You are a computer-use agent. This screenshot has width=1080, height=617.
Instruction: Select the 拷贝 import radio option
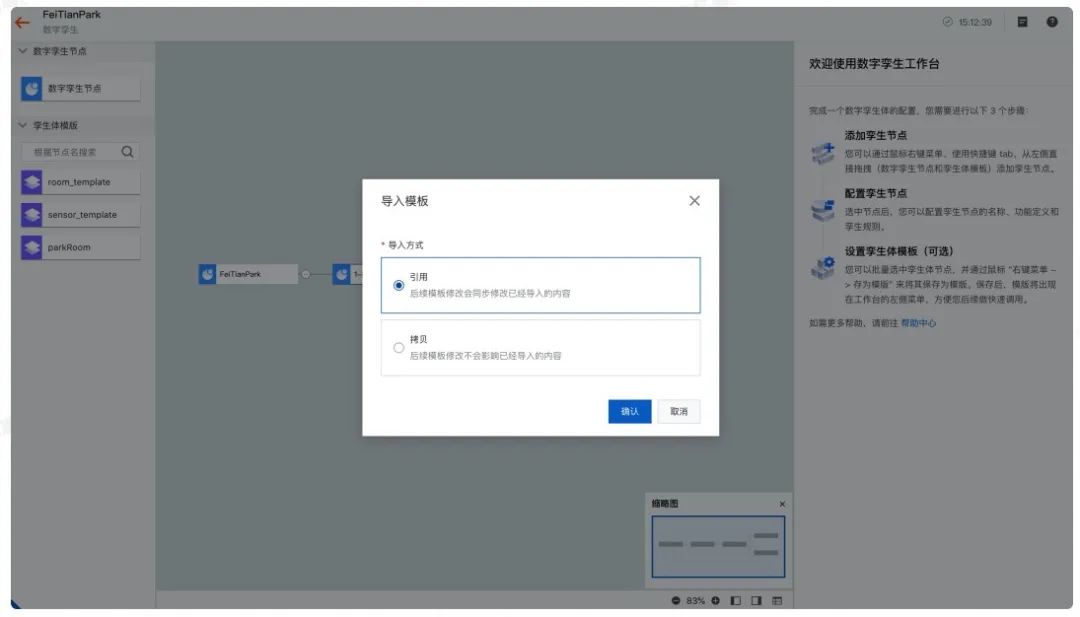[x=399, y=348]
